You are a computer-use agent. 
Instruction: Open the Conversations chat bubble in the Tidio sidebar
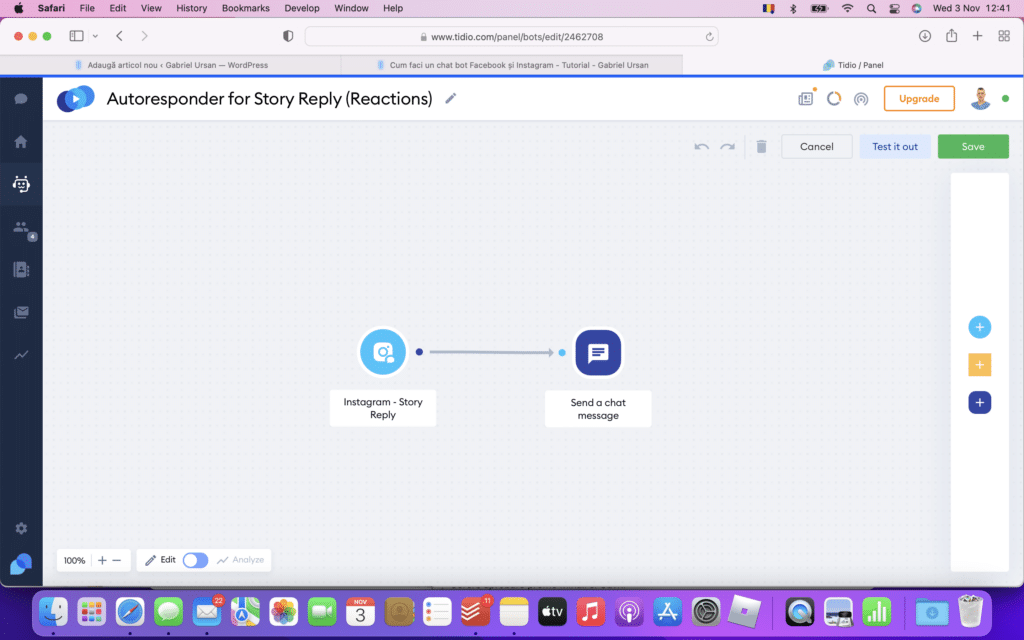coord(21,99)
